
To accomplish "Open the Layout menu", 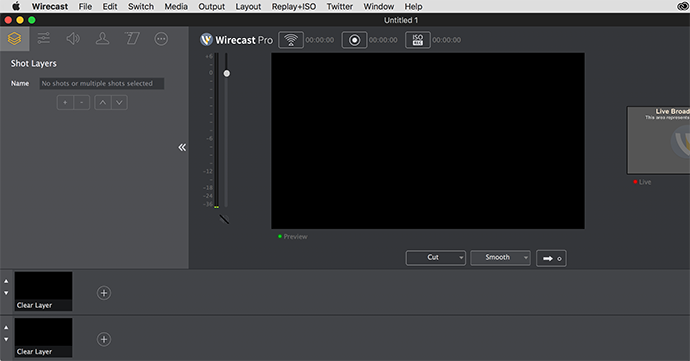I will pos(248,7).
